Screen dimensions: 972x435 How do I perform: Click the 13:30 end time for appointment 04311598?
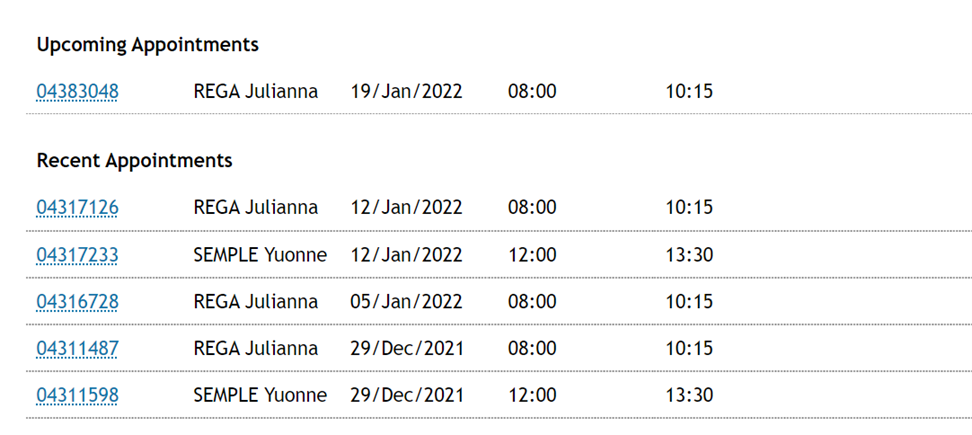coord(689,395)
